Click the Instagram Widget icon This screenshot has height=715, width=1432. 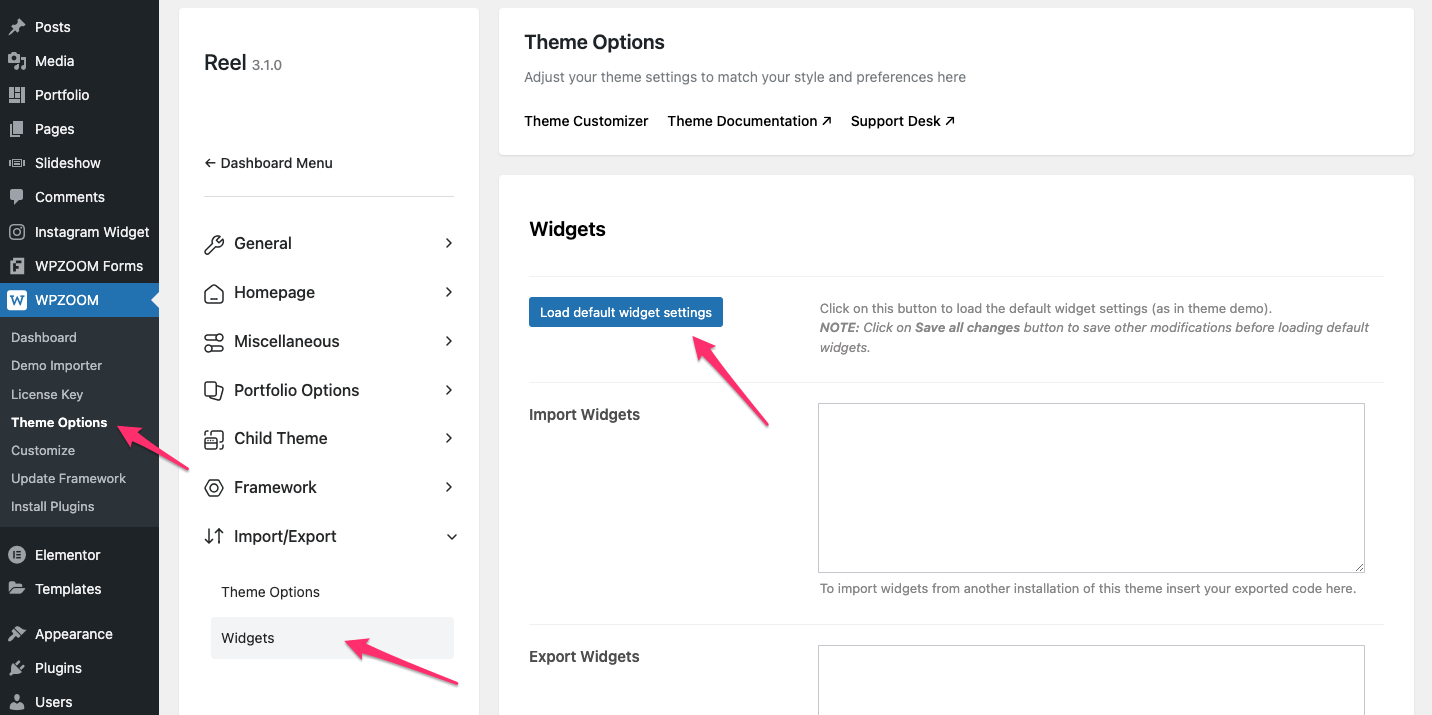tap(18, 231)
